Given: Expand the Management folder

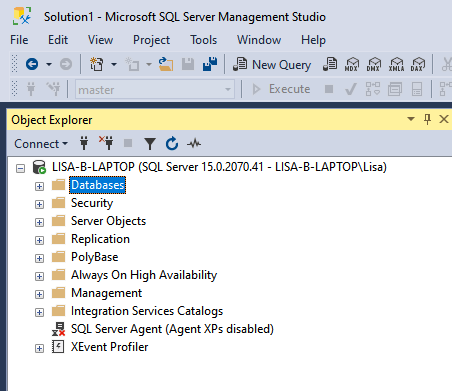Looking at the screenshot, I should (39, 294).
